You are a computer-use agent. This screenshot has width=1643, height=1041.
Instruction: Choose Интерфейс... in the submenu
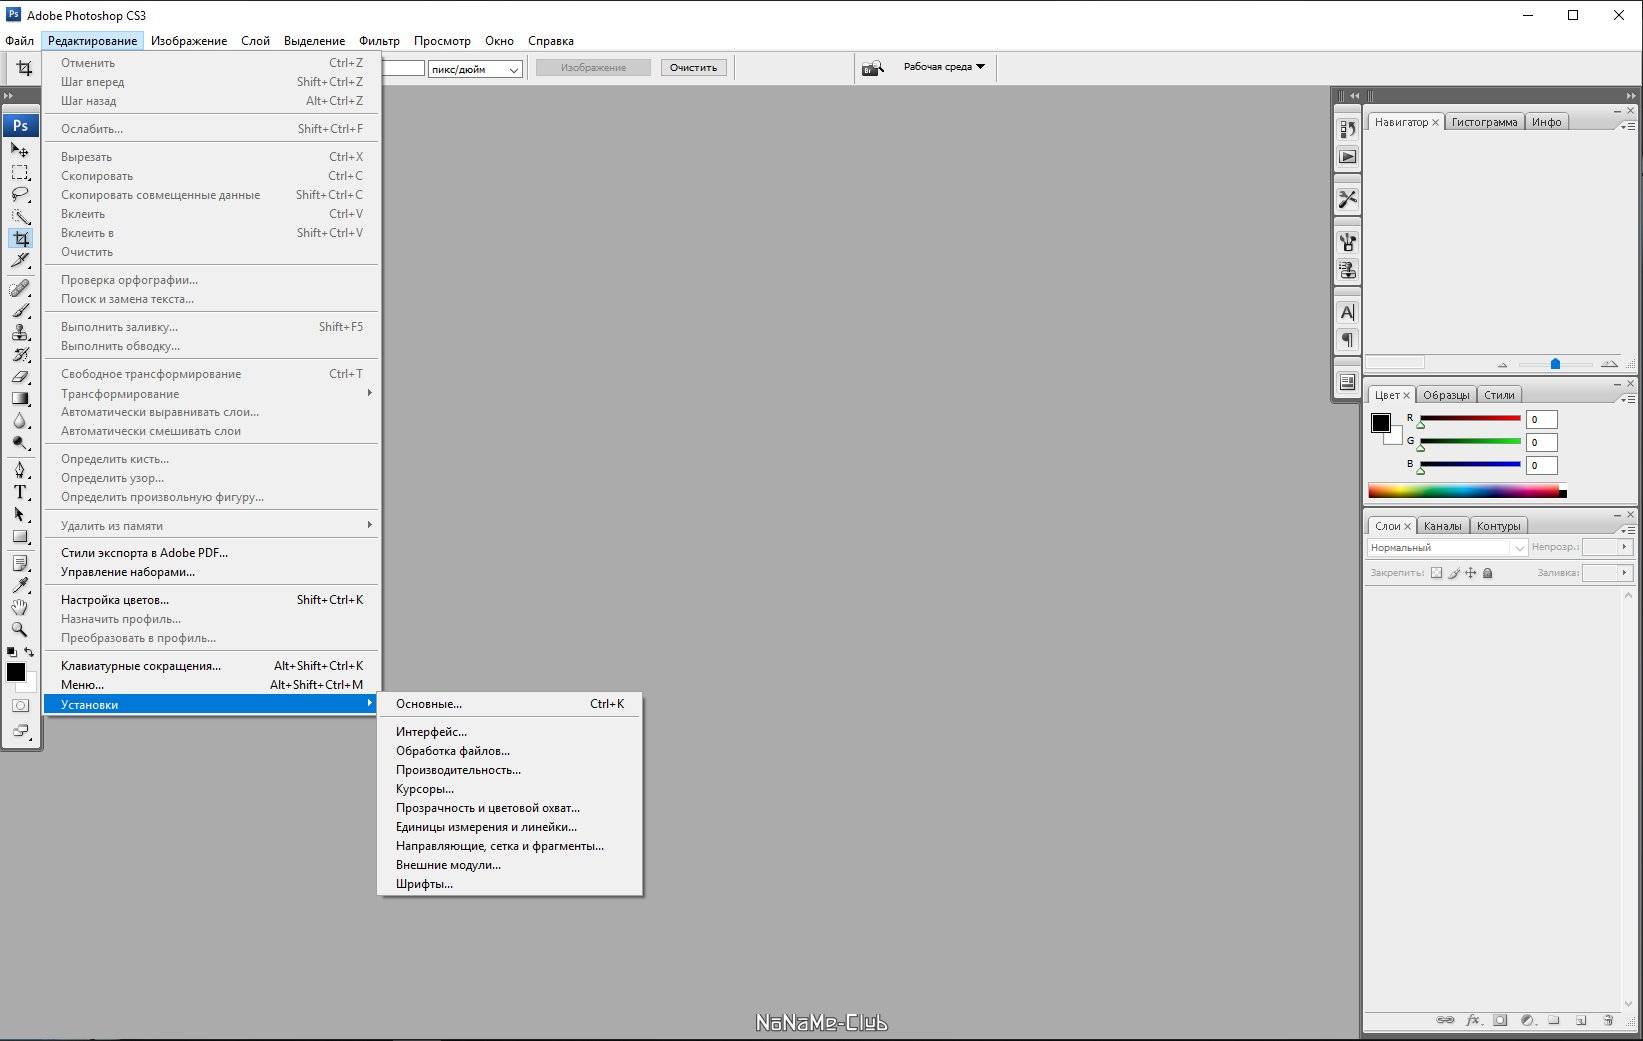[510, 732]
